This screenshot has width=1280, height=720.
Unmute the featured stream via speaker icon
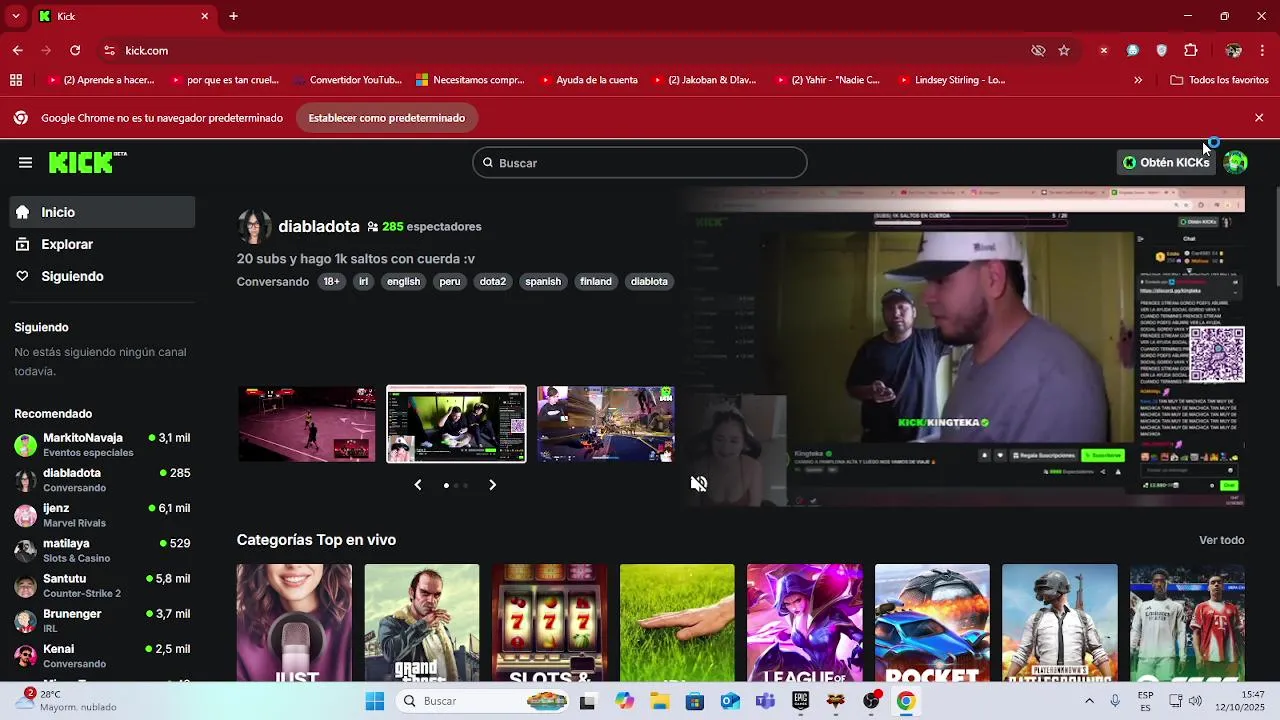(699, 484)
